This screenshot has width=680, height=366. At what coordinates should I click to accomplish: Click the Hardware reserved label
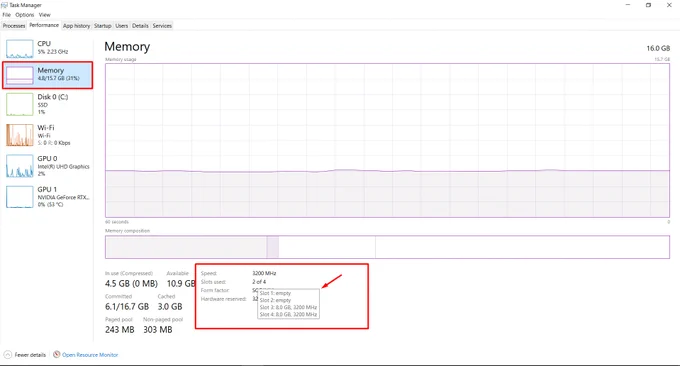coord(223,299)
